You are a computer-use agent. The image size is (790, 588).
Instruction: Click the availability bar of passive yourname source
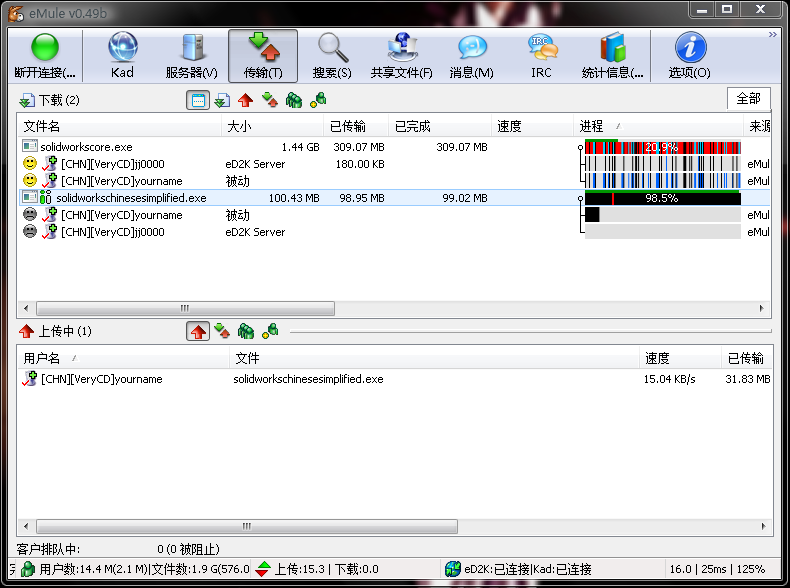coord(663,215)
